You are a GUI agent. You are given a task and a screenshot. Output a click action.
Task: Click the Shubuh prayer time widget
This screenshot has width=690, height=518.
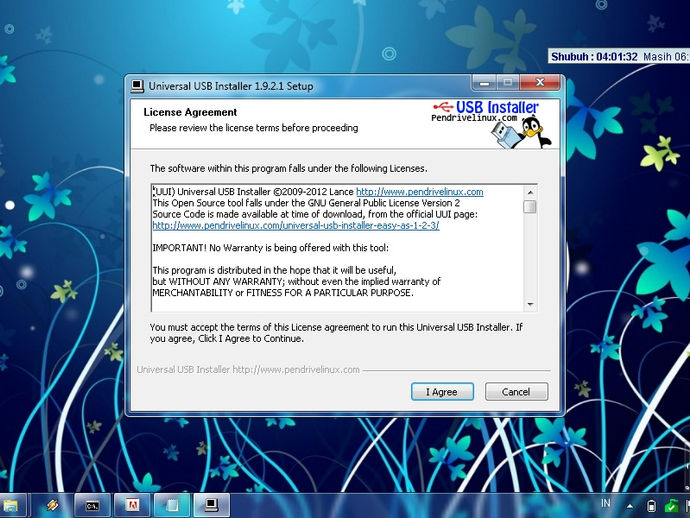(619, 56)
